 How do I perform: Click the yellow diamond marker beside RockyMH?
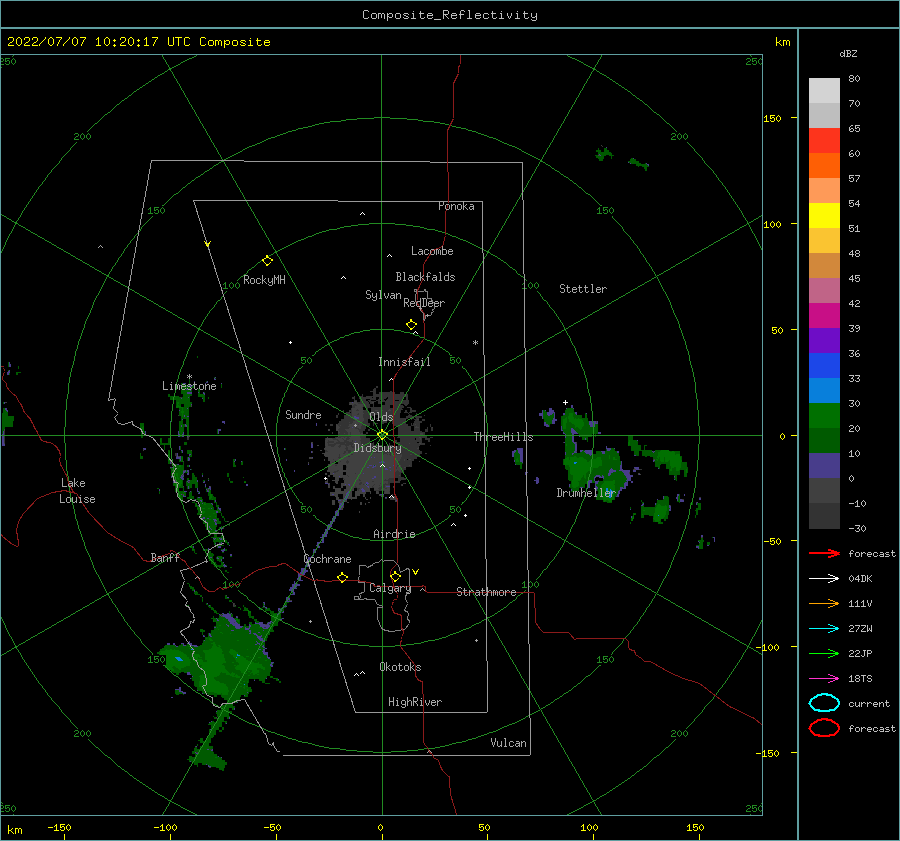pos(267,261)
